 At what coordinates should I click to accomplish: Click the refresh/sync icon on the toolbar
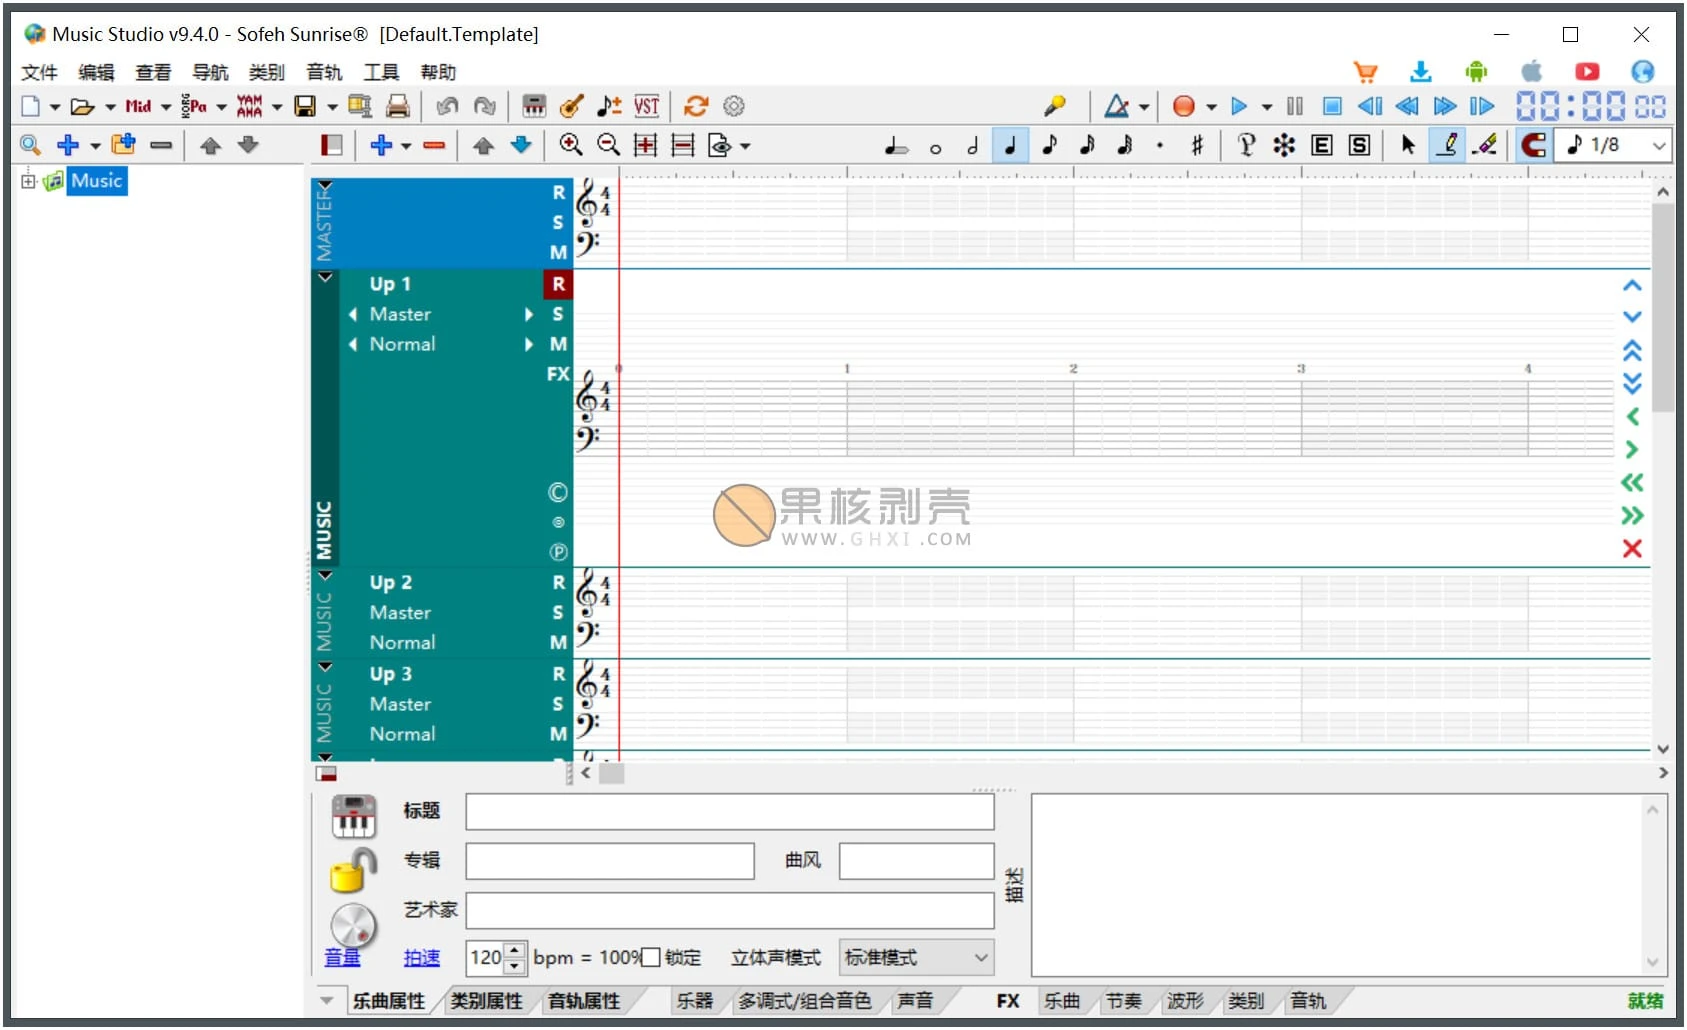click(696, 106)
